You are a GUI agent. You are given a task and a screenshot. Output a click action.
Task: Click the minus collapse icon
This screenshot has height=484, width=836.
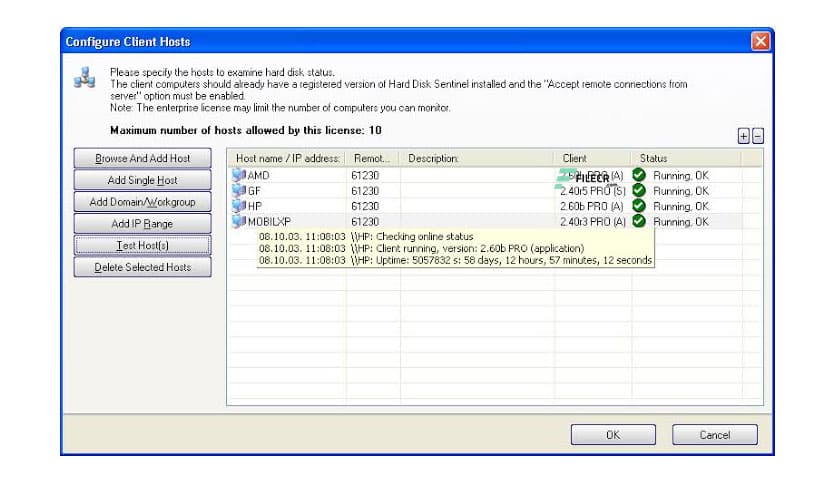pos(758,136)
